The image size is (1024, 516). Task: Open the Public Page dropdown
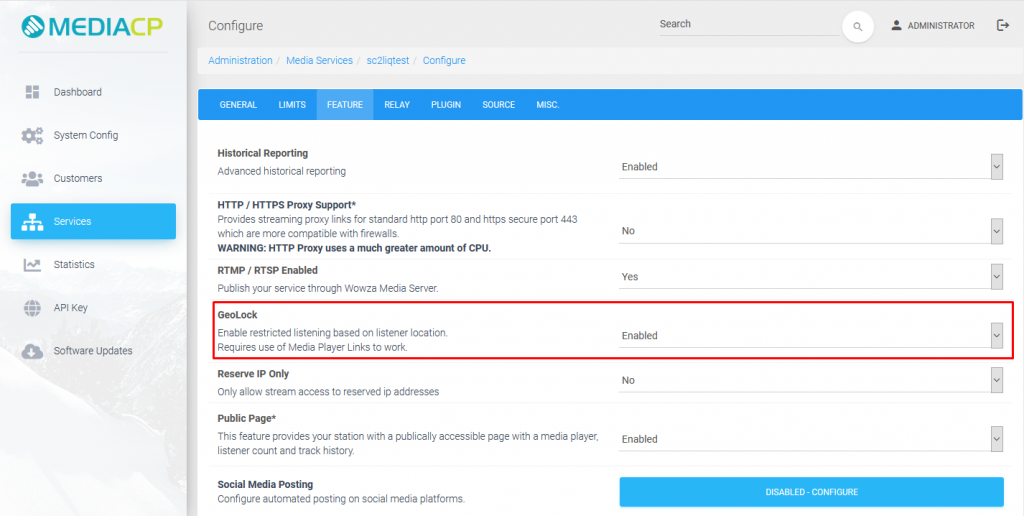pos(997,439)
